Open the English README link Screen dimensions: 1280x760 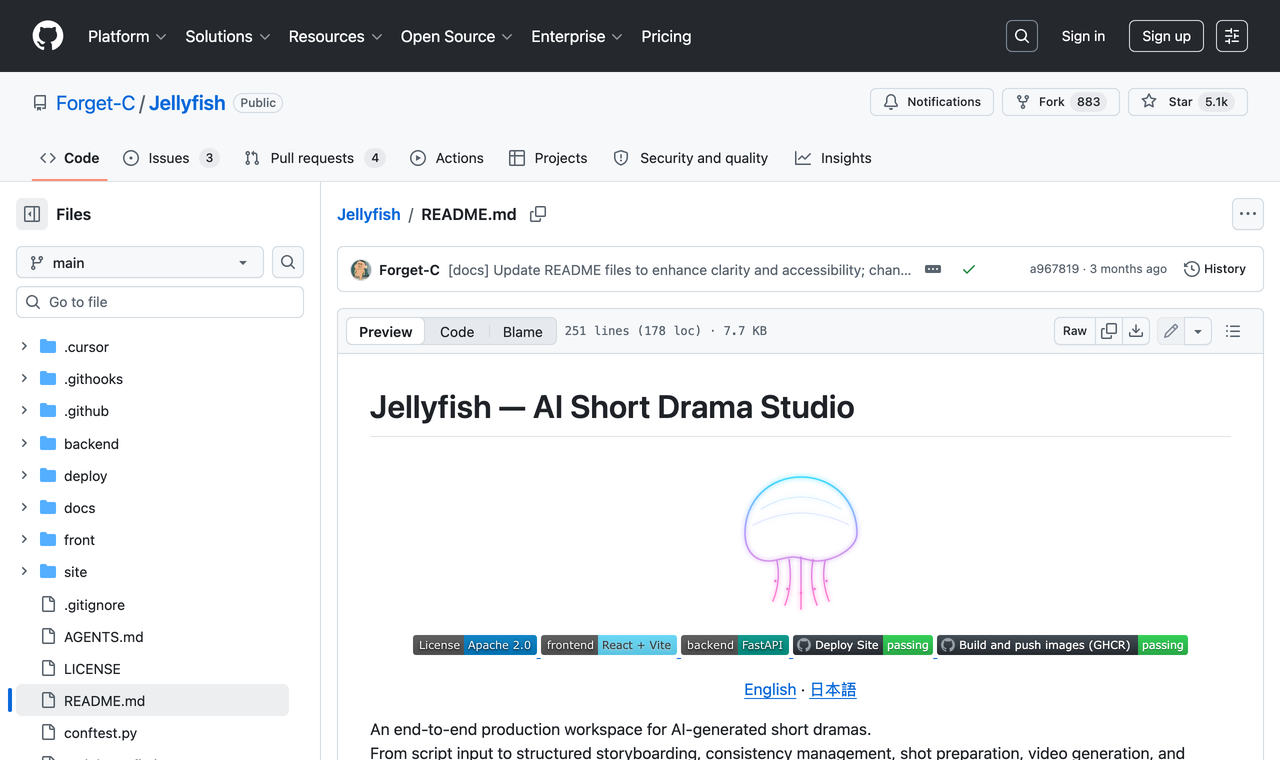pos(770,689)
